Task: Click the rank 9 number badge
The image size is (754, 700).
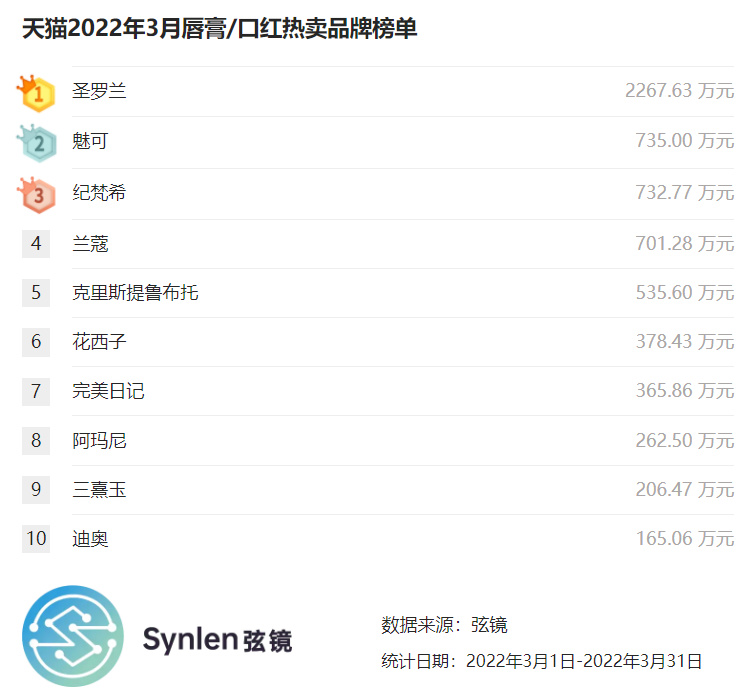Action: pyautogui.click(x=36, y=489)
